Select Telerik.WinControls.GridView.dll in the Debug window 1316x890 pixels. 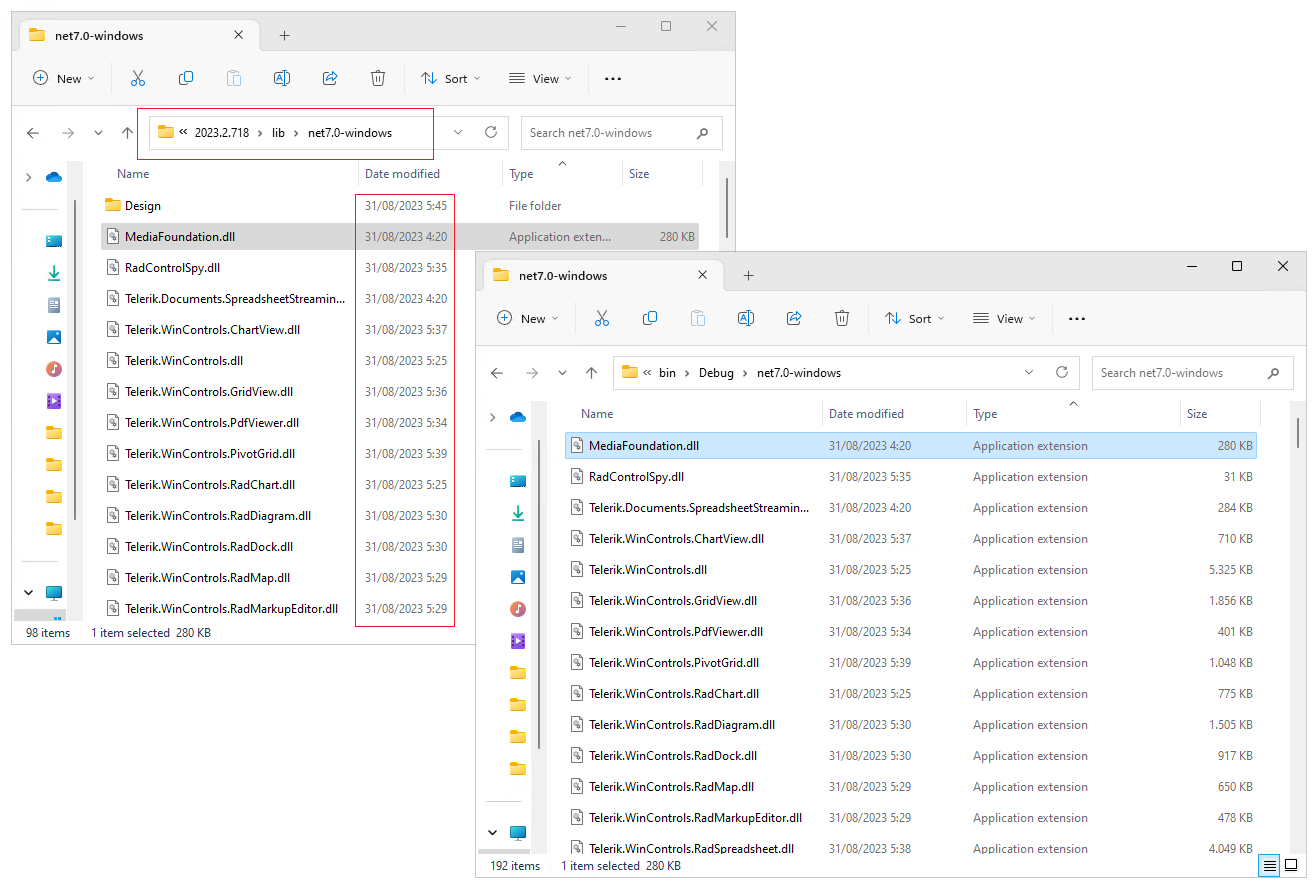tap(911, 601)
